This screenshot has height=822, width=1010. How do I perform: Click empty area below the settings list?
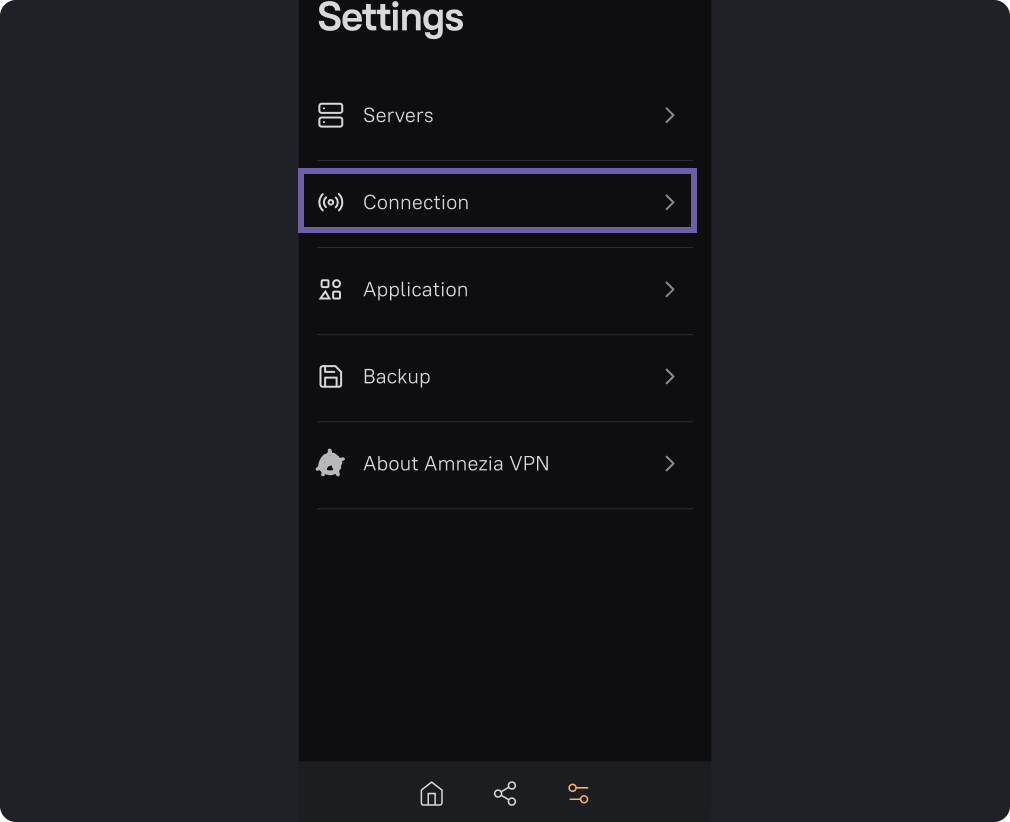505,640
